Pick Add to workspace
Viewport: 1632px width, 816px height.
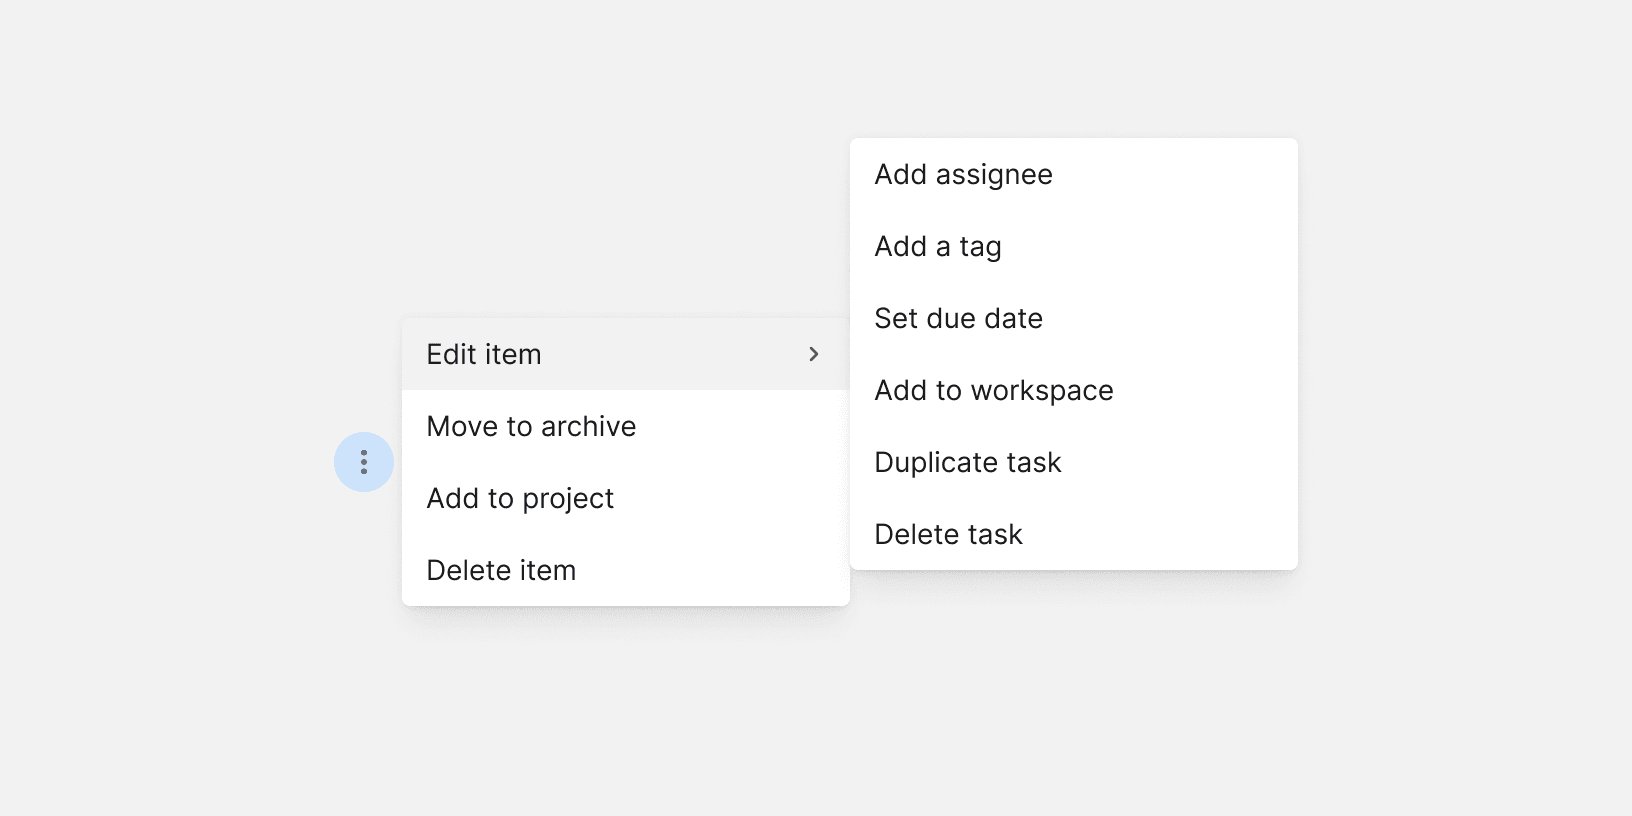click(993, 390)
